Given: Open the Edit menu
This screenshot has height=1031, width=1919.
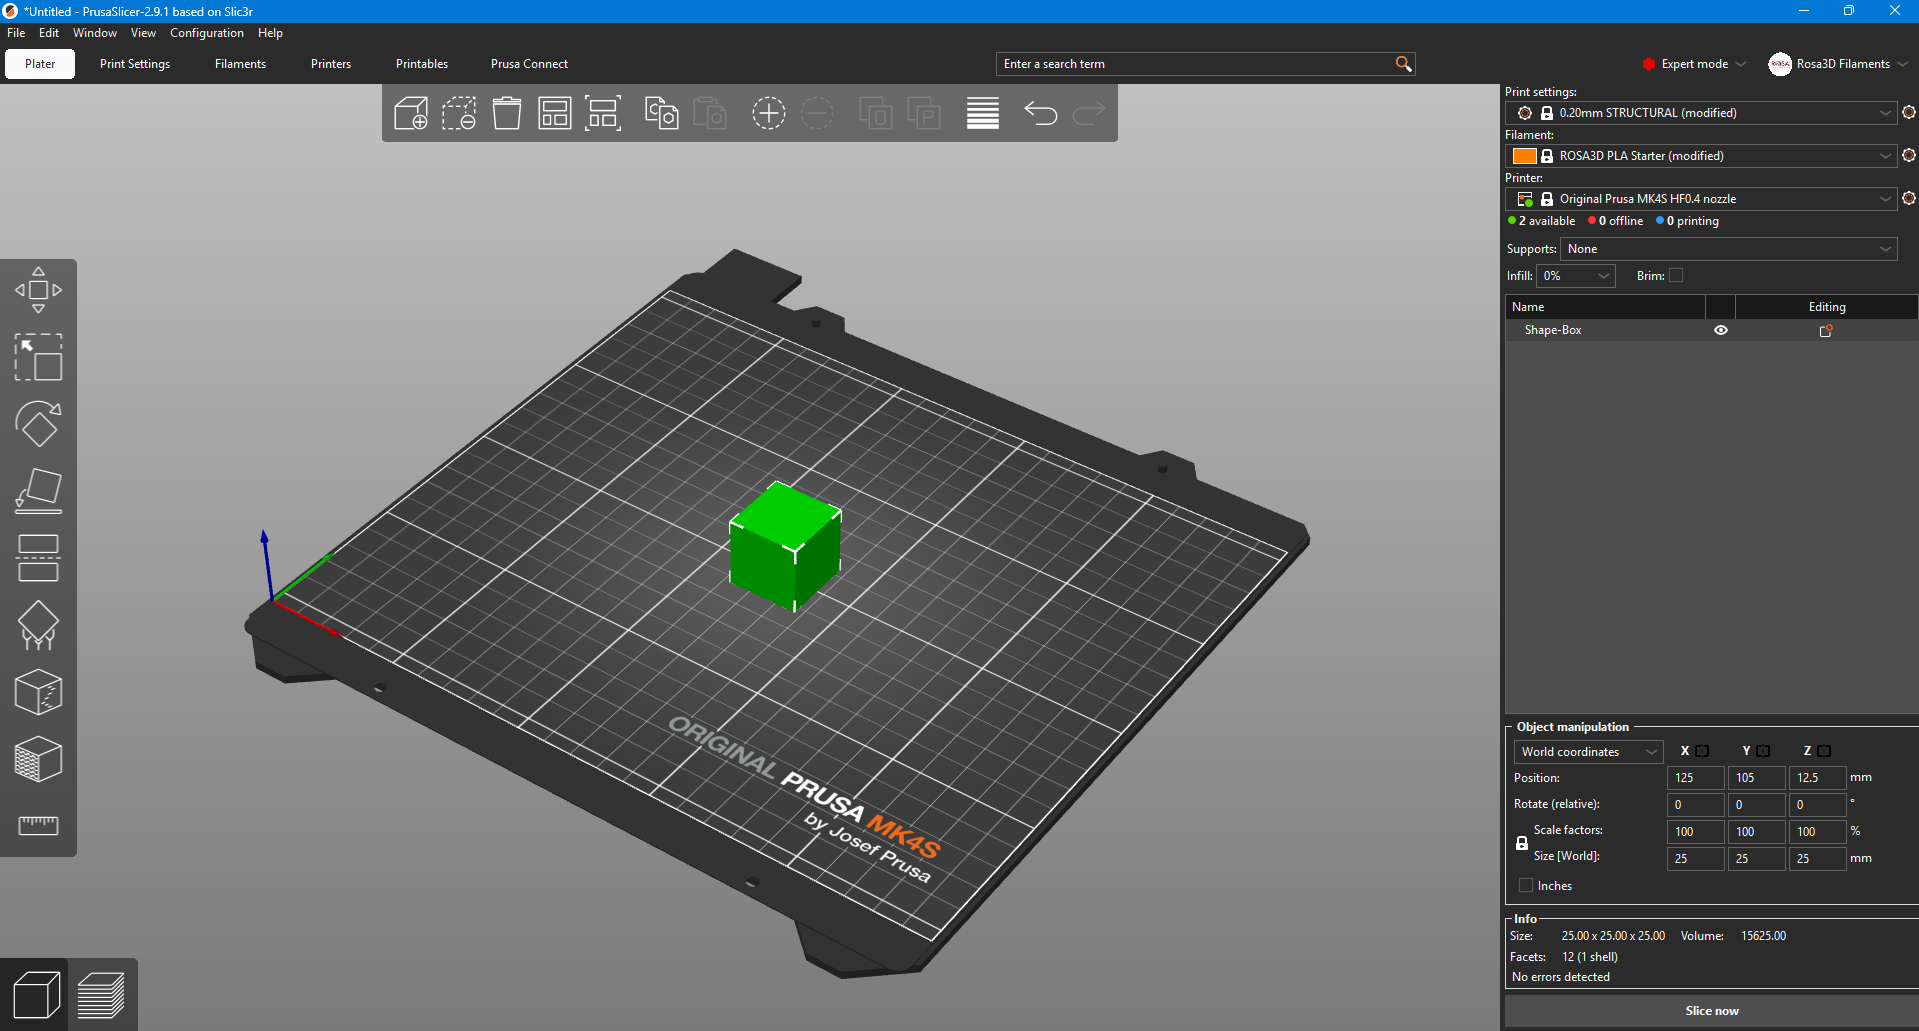Looking at the screenshot, I should click(49, 33).
